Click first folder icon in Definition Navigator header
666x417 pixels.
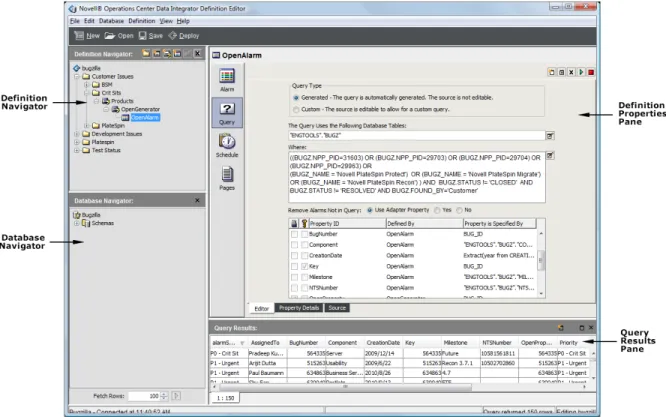[x=146, y=54]
